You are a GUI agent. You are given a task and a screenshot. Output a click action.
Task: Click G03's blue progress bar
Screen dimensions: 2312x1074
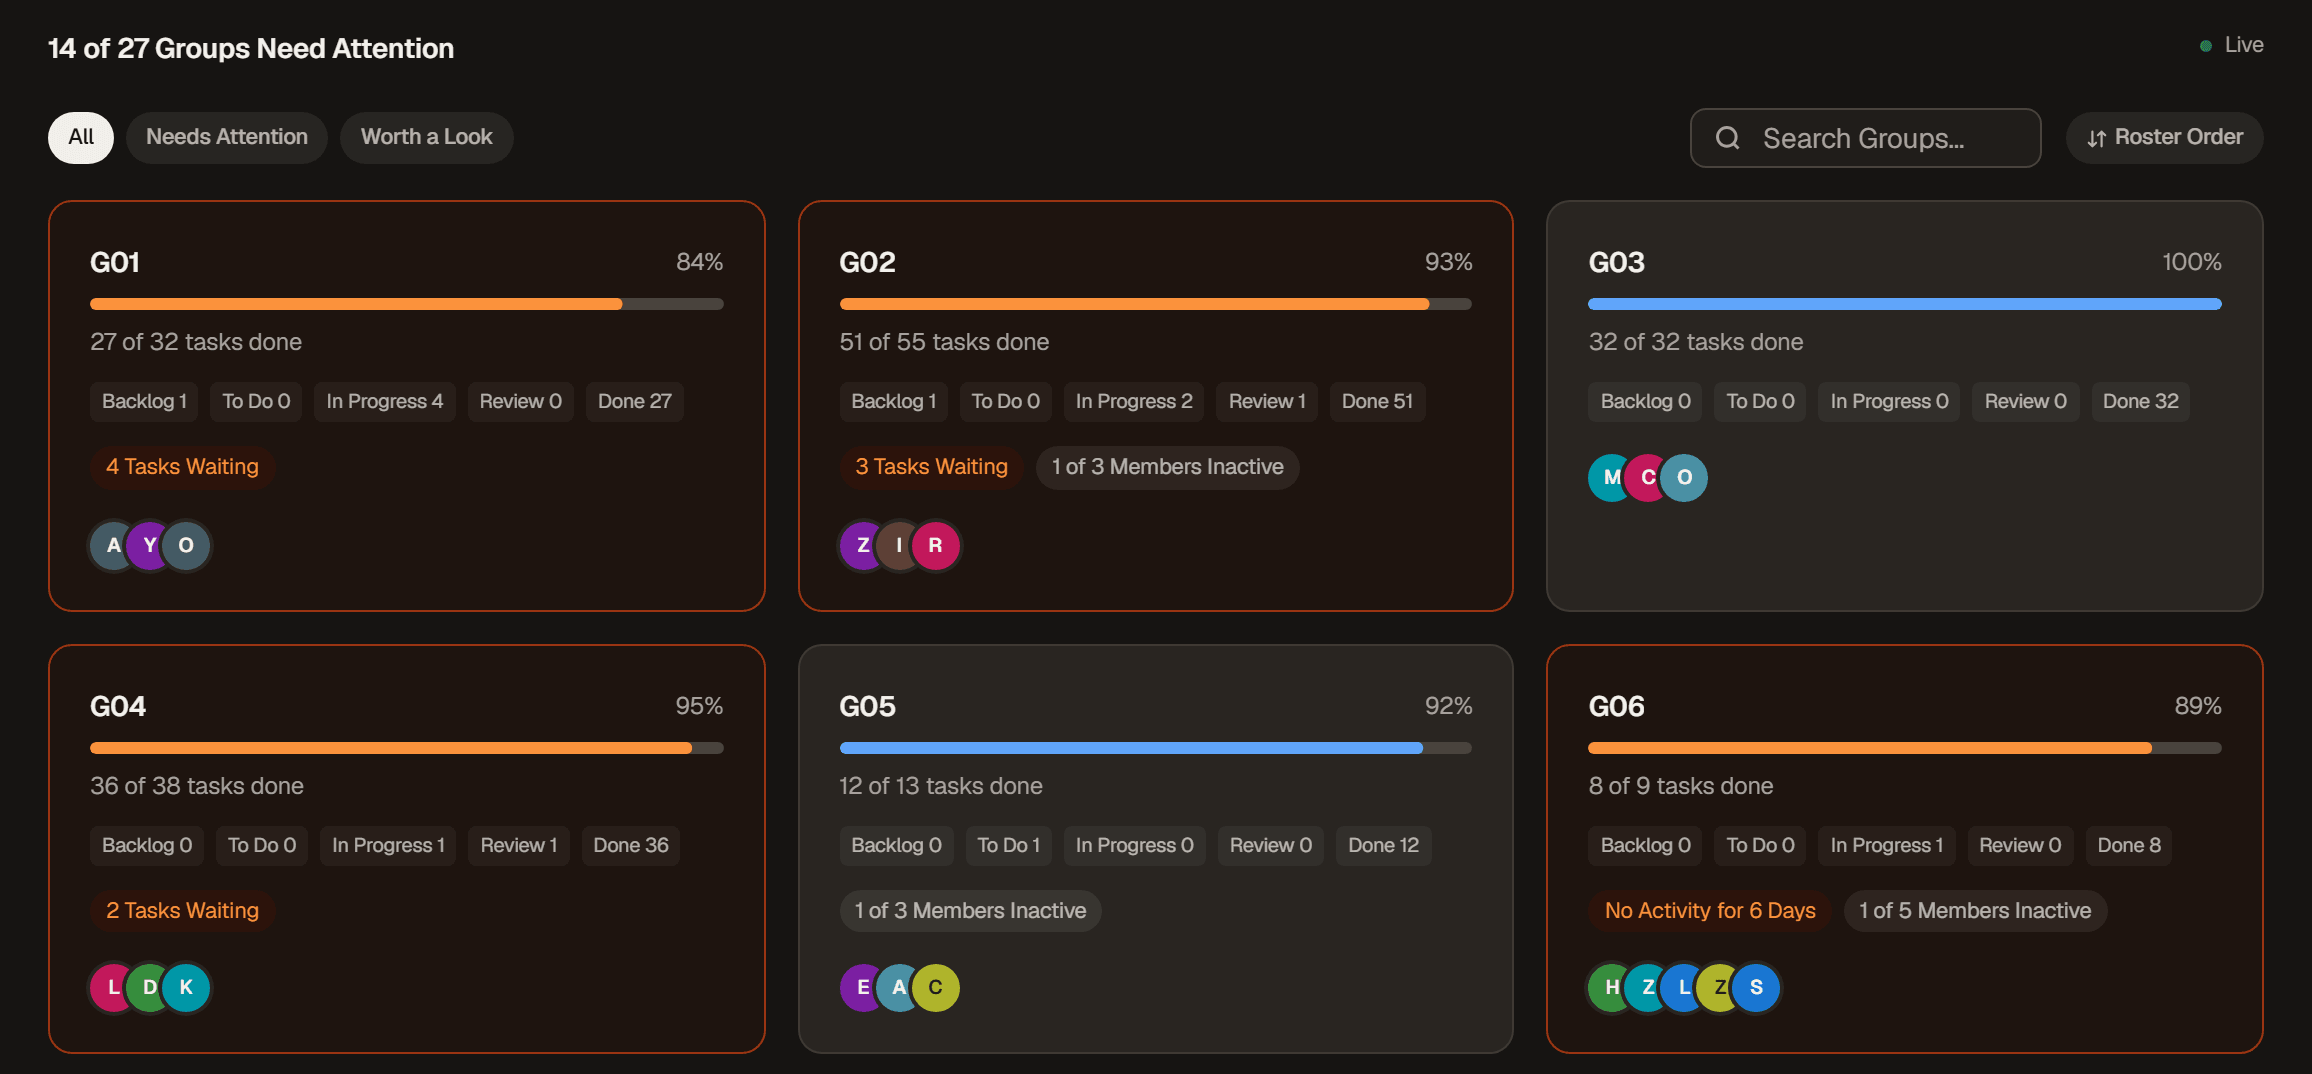[1904, 304]
